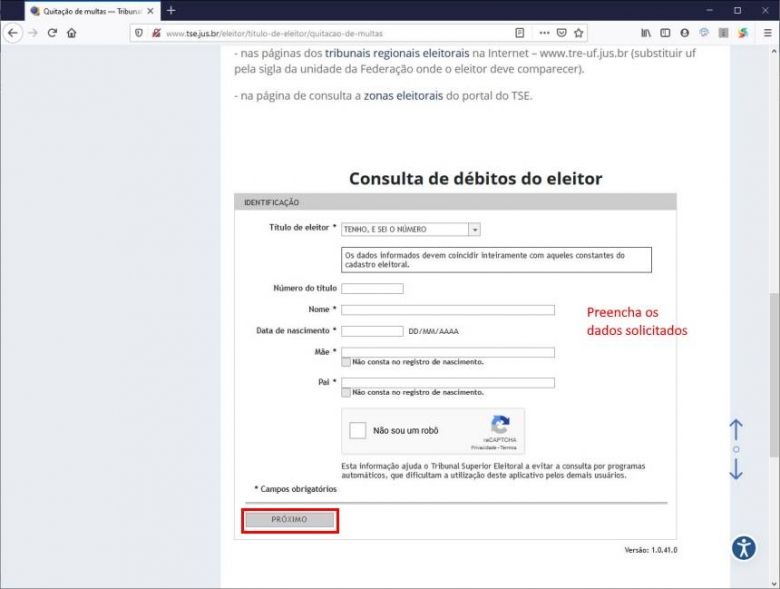Click the DD/MM/AAAA format hint
780x589 pixels.
[433, 331]
